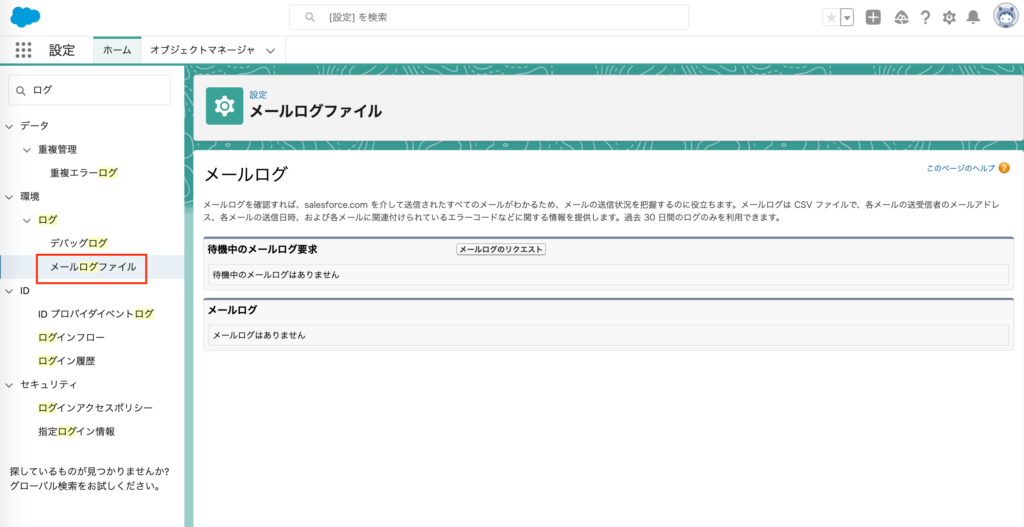
Task: Open the このページのヘルプ link
Action: 960,169
